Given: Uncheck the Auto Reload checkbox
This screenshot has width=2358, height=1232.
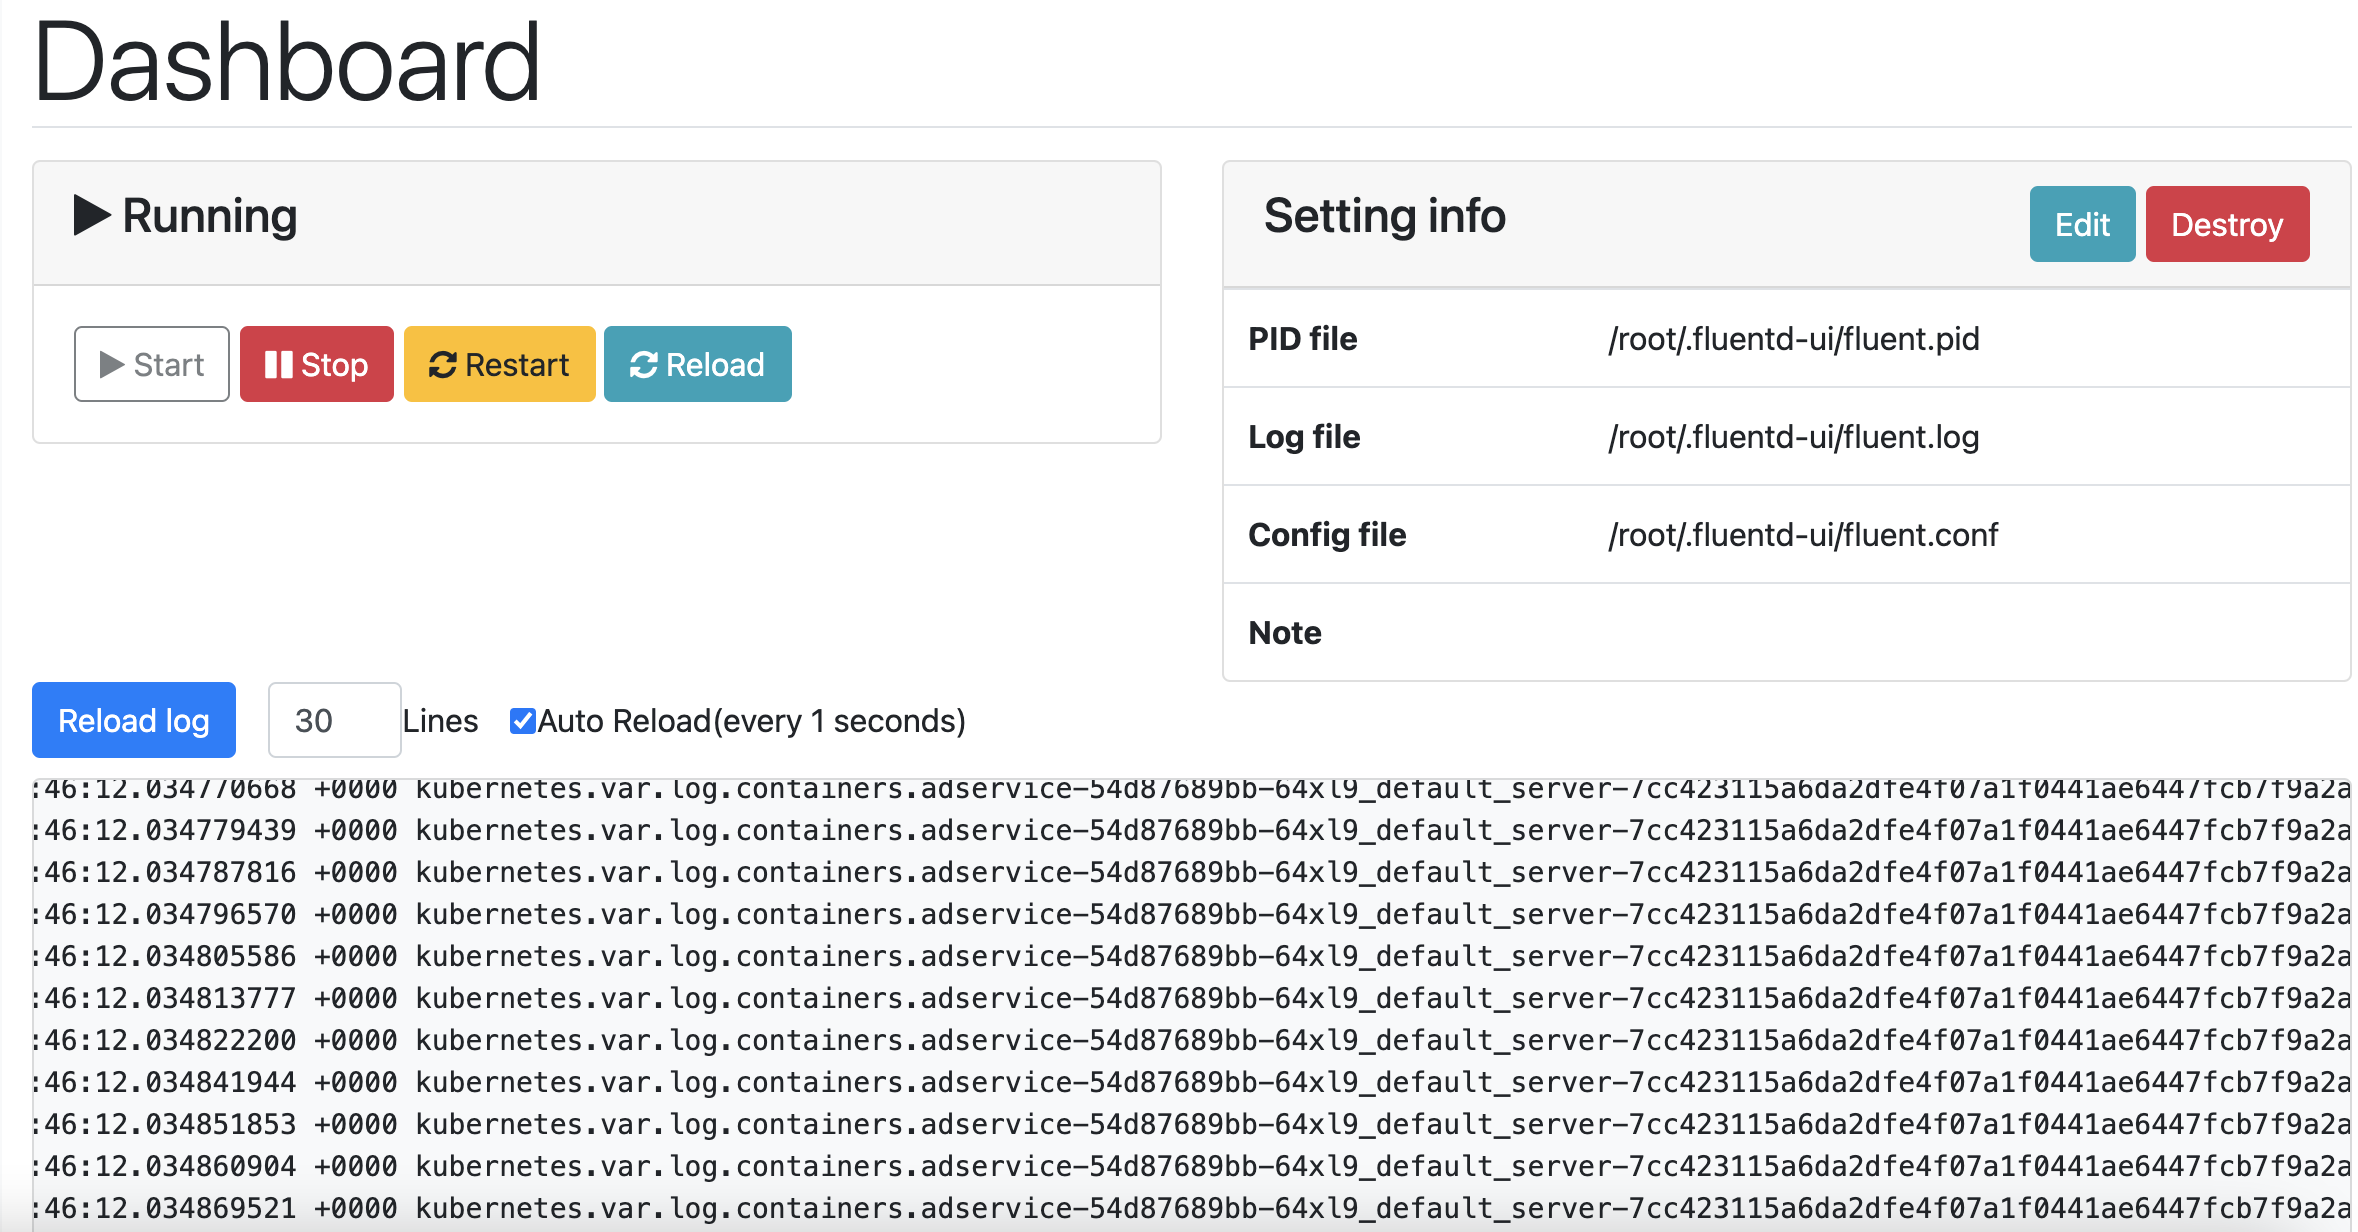Looking at the screenshot, I should coord(522,720).
